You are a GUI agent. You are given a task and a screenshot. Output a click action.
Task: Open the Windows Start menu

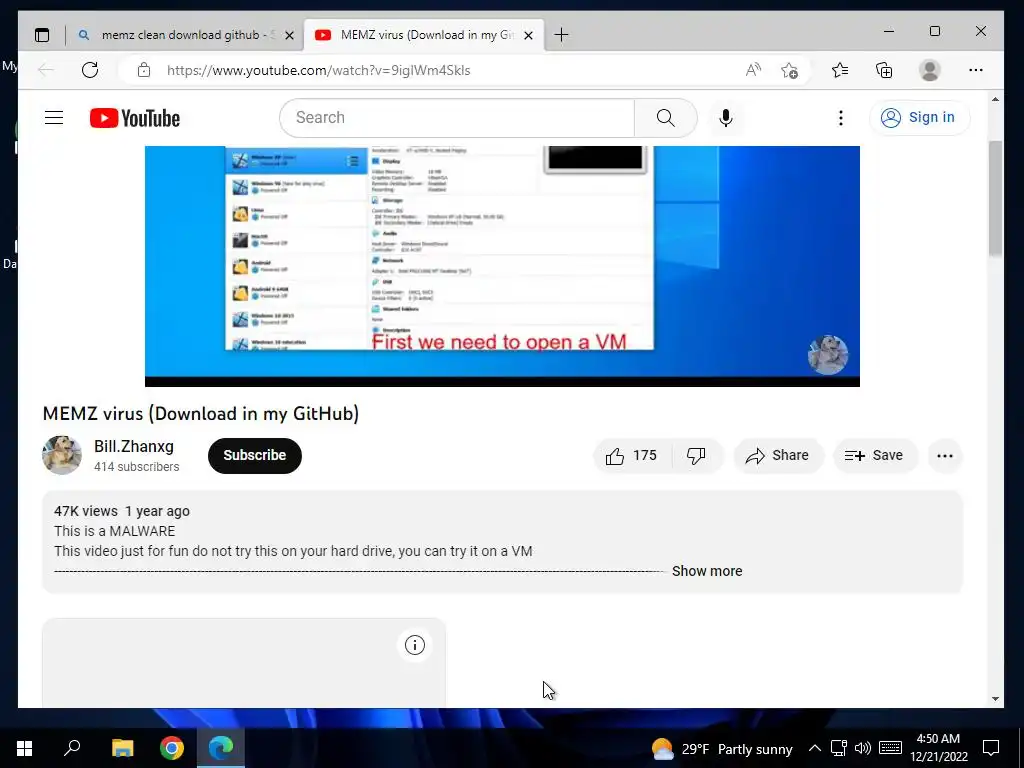[24, 748]
